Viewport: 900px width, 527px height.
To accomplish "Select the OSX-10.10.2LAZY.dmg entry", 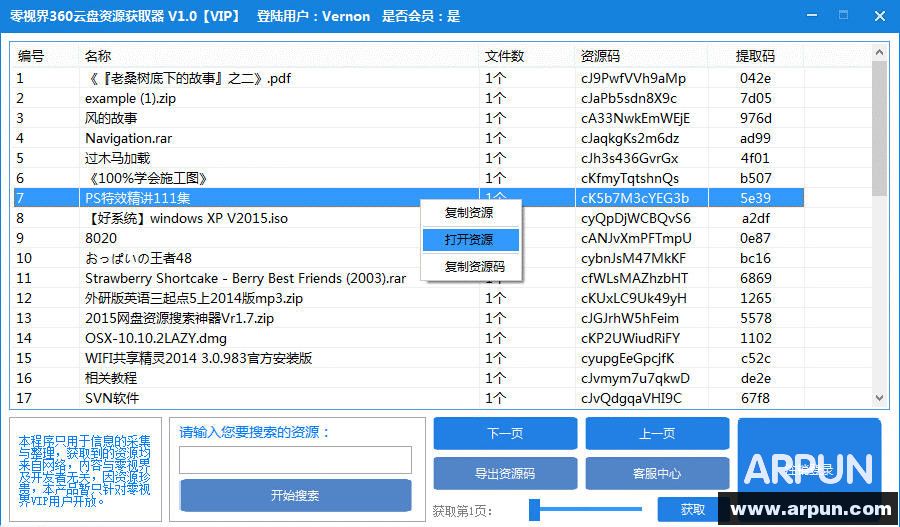I will (155, 338).
